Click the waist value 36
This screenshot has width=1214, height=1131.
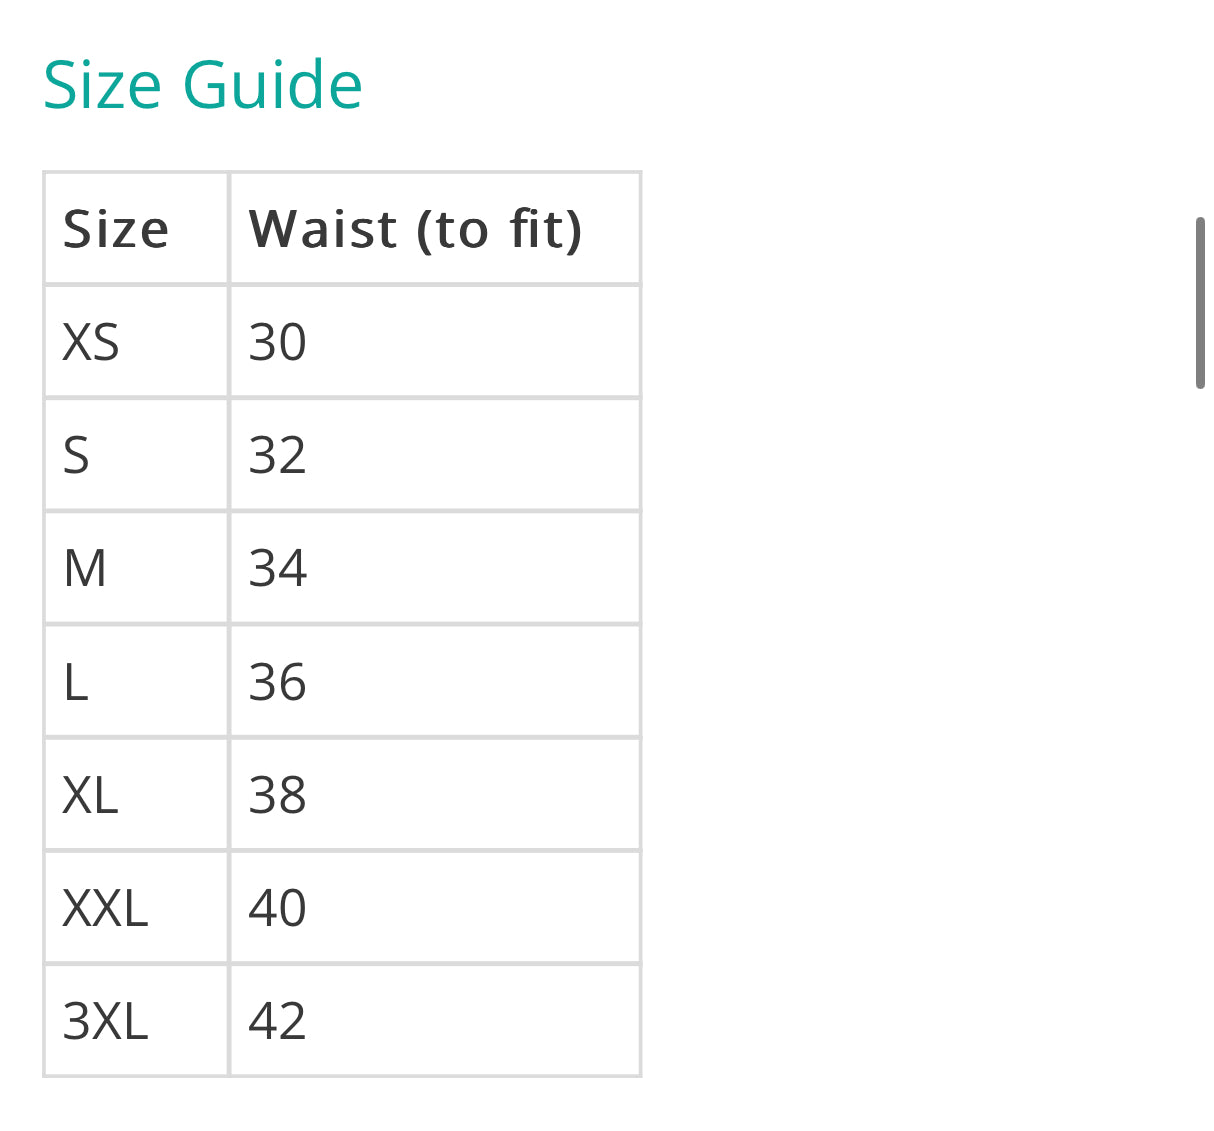(277, 682)
